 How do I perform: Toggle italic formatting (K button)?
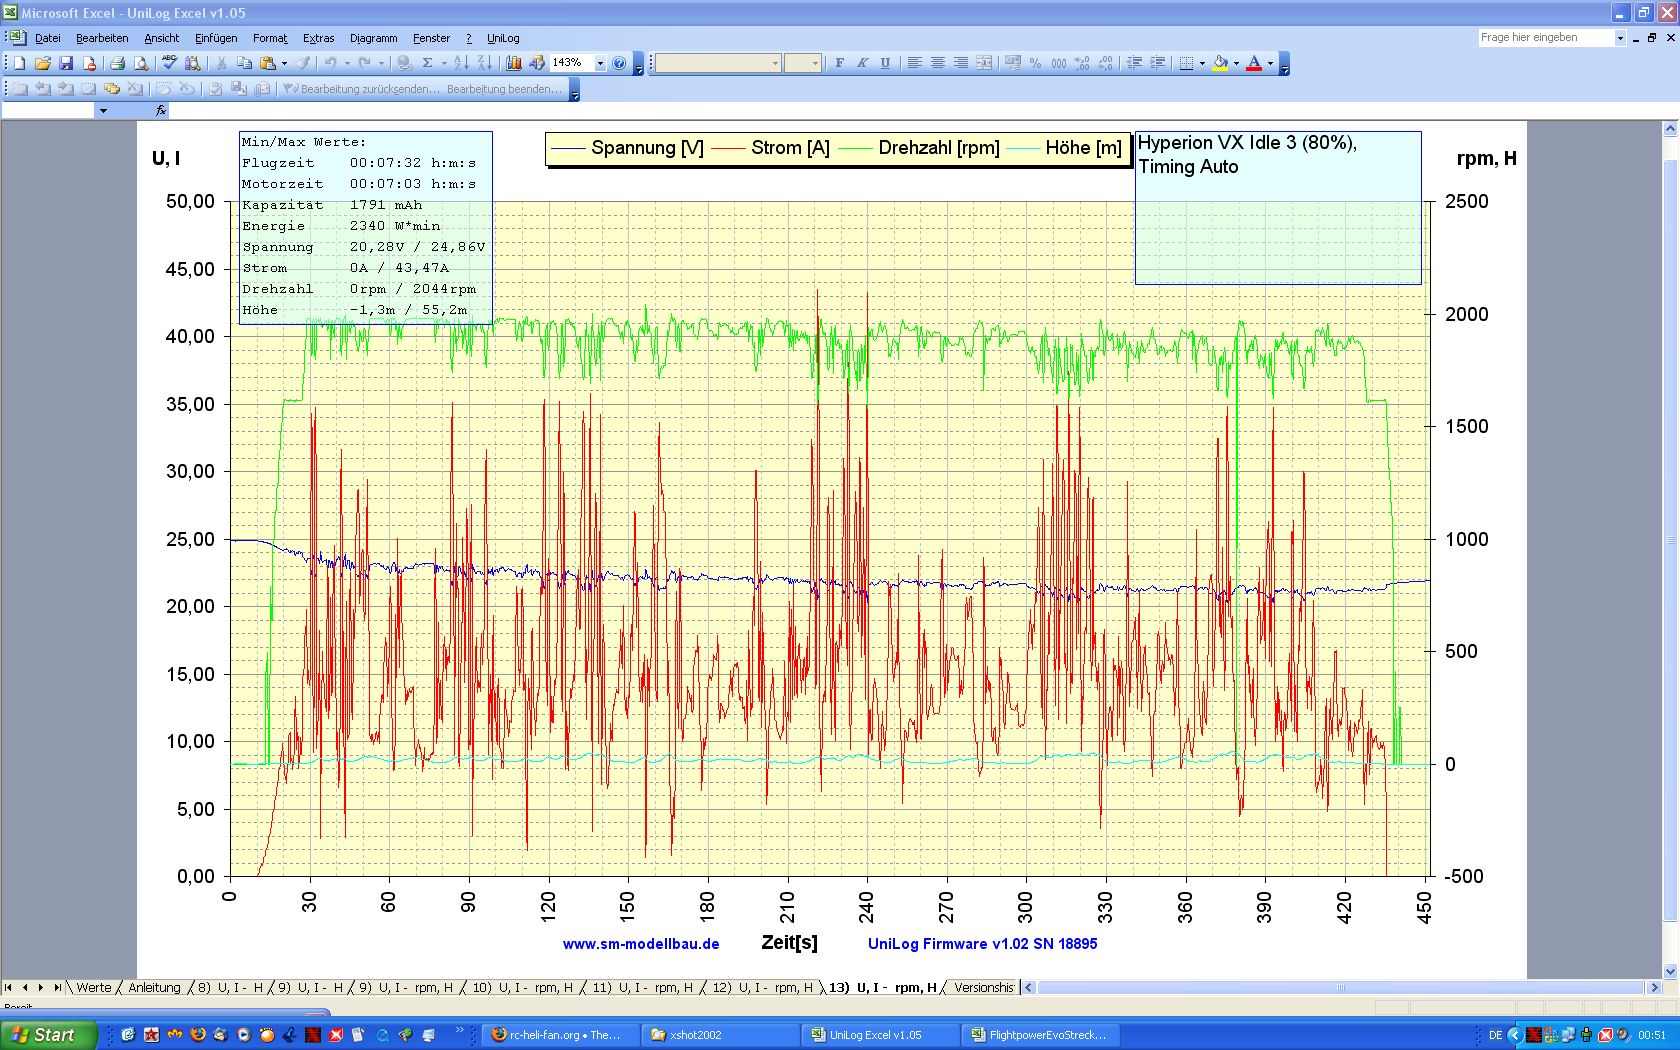(862, 63)
